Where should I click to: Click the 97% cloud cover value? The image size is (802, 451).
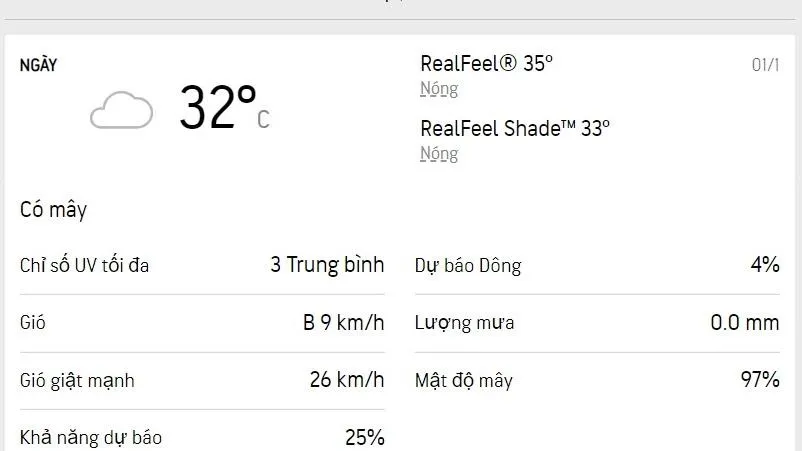(759, 380)
